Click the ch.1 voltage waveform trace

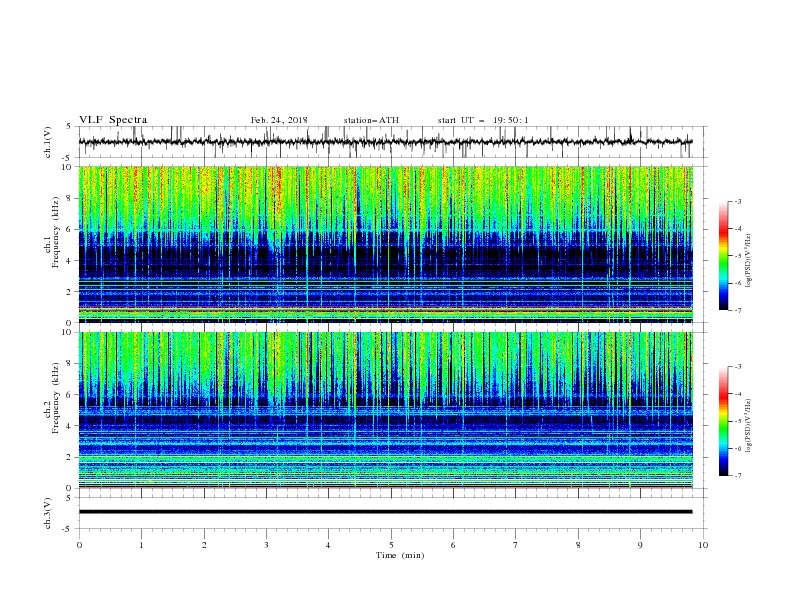pyautogui.click(x=385, y=142)
